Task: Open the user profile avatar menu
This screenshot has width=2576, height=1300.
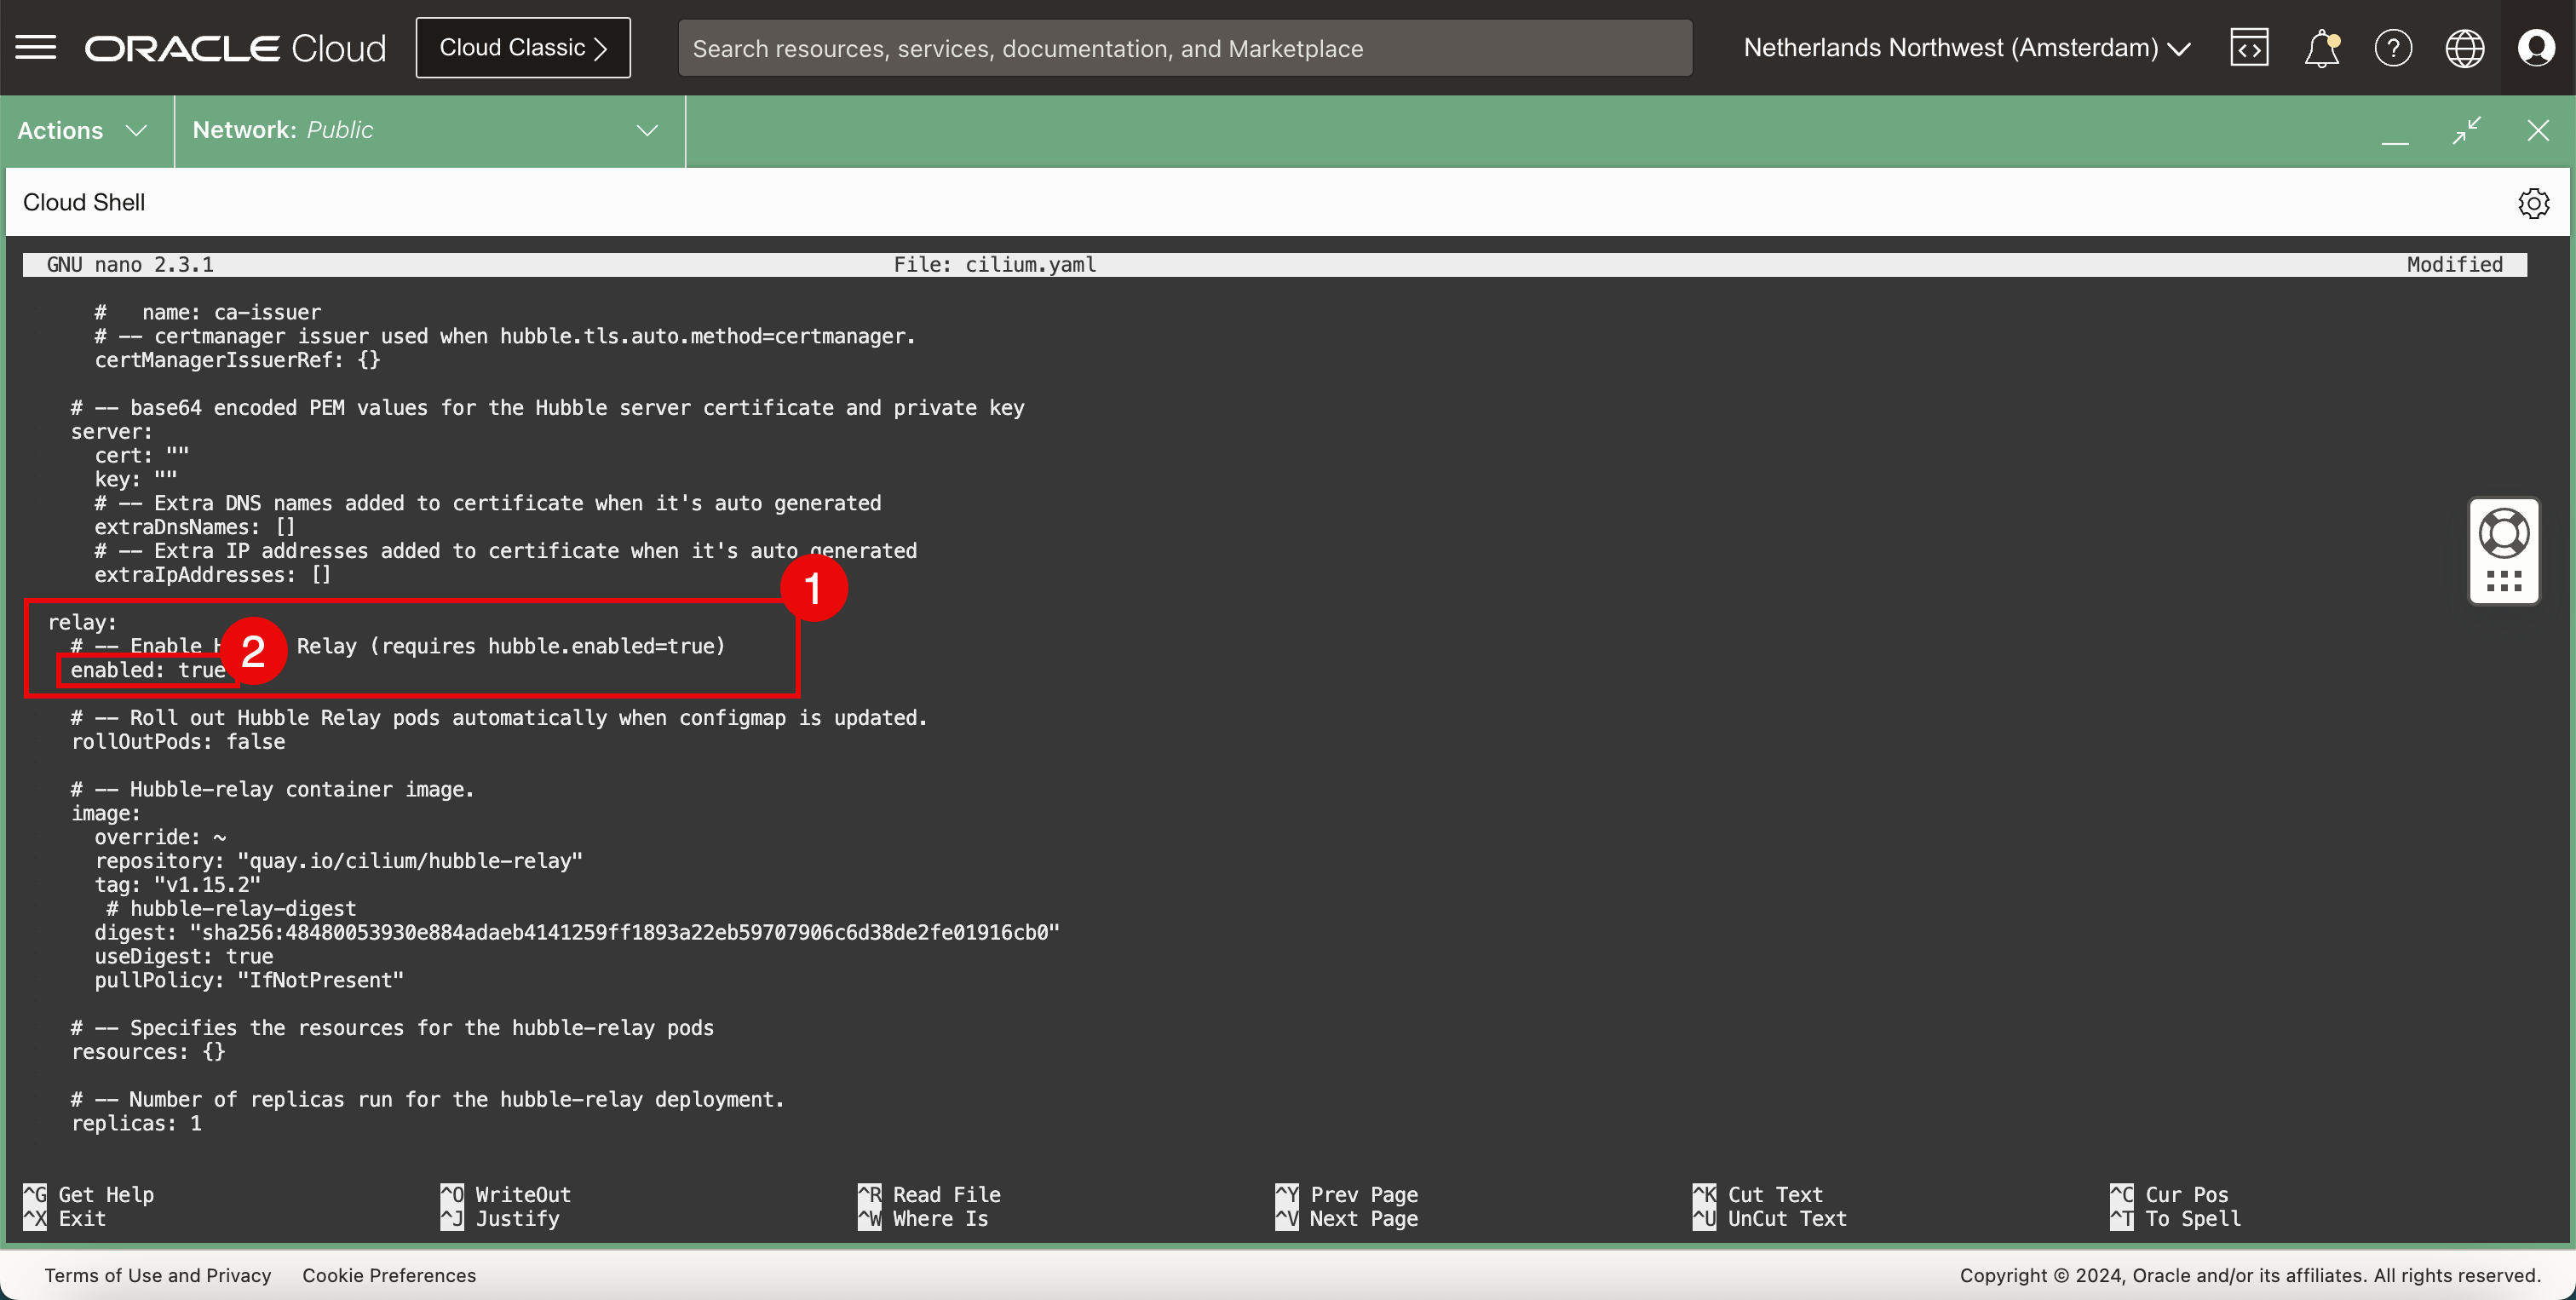Action: [x=2536, y=48]
